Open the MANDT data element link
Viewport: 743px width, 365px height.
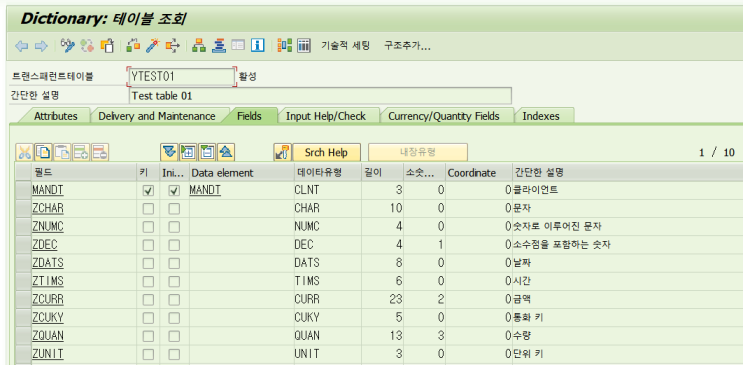[x=205, y=190]
